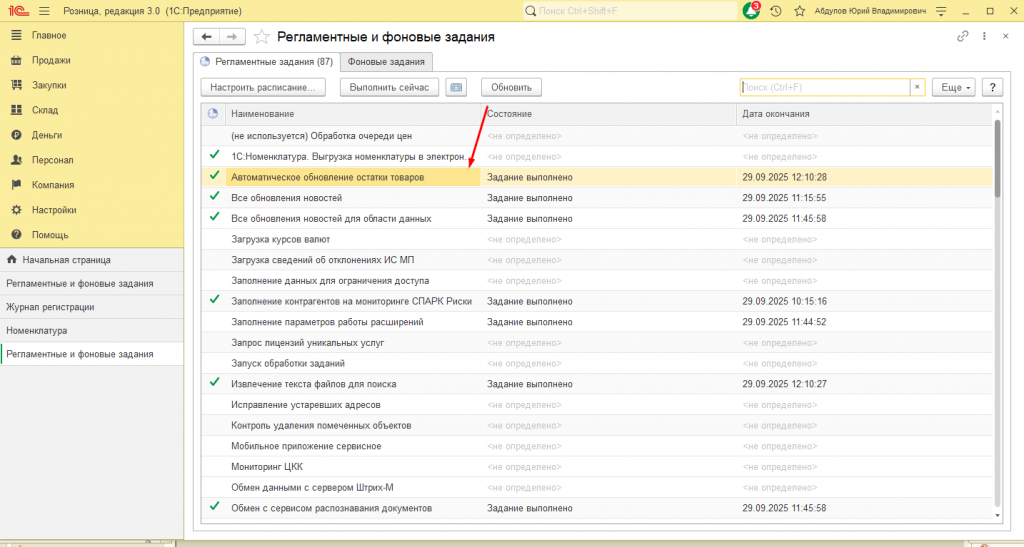Open service settings lines icon in title bar
This screenshot has width=1024, height=547.
(x=941, y=11)
